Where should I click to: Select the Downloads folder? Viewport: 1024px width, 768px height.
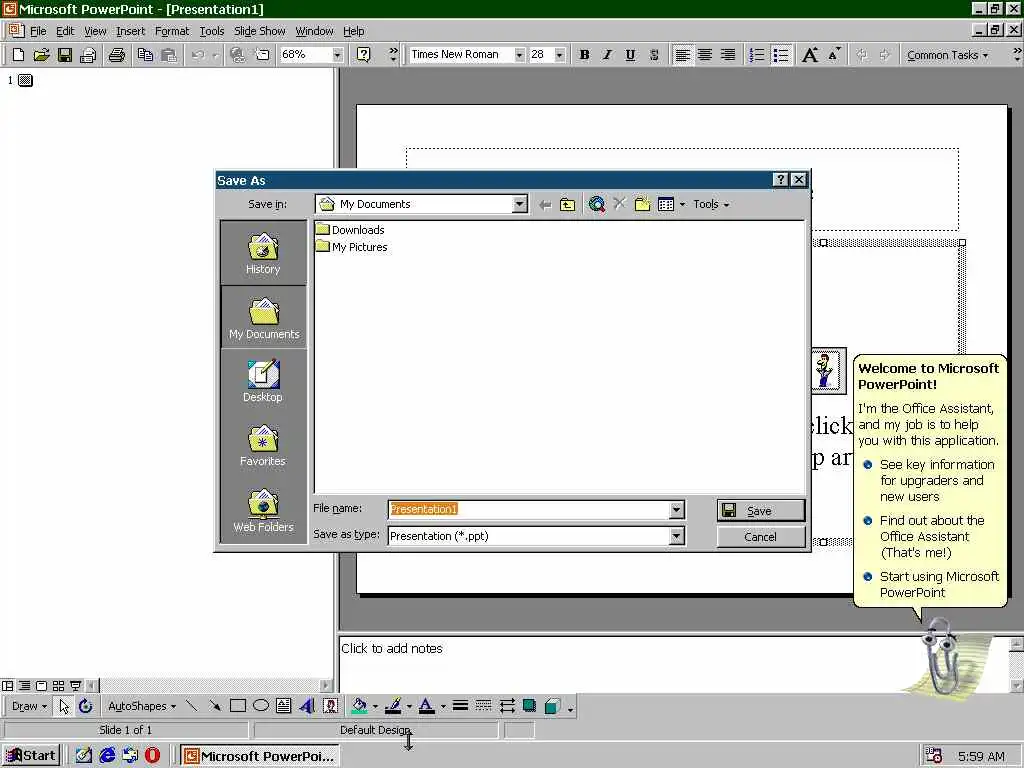[x=350, y=230]
